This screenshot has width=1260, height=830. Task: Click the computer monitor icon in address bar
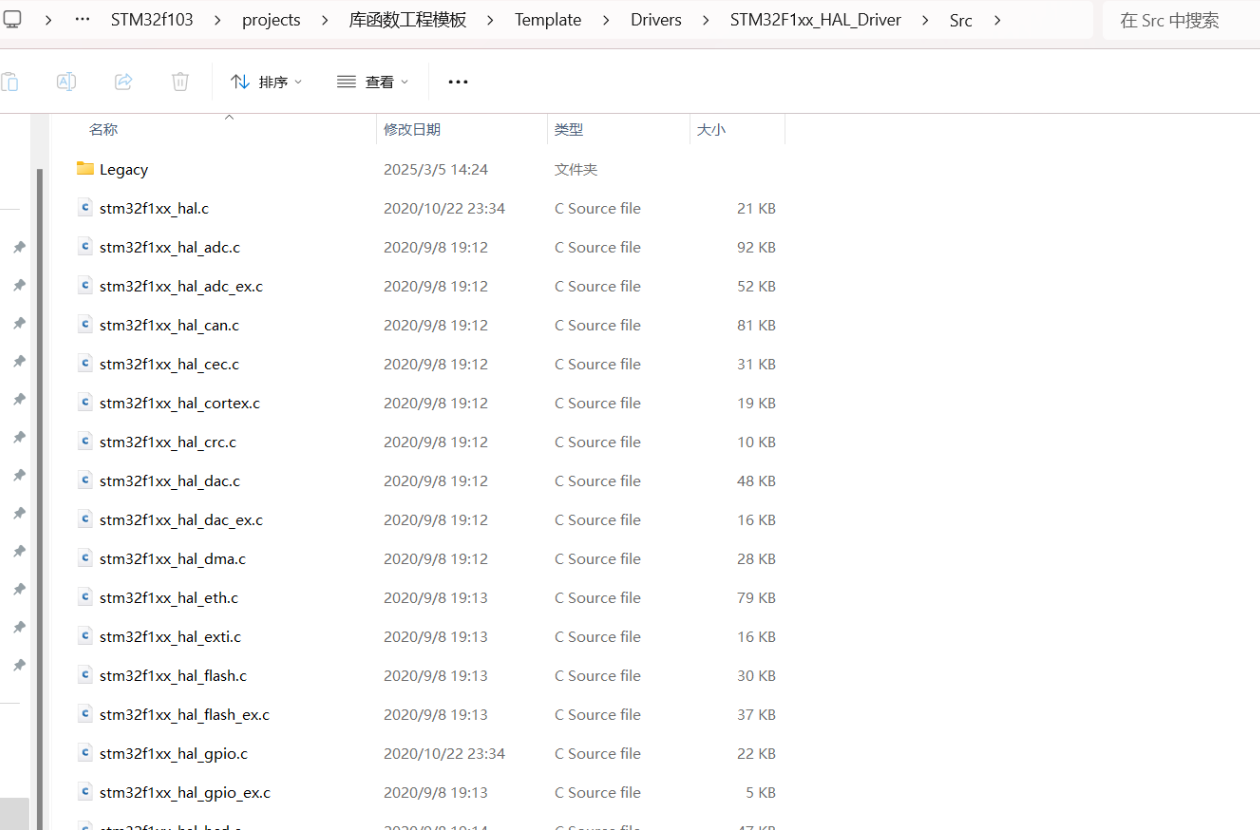pyautogui.click(x=12, y=19)
